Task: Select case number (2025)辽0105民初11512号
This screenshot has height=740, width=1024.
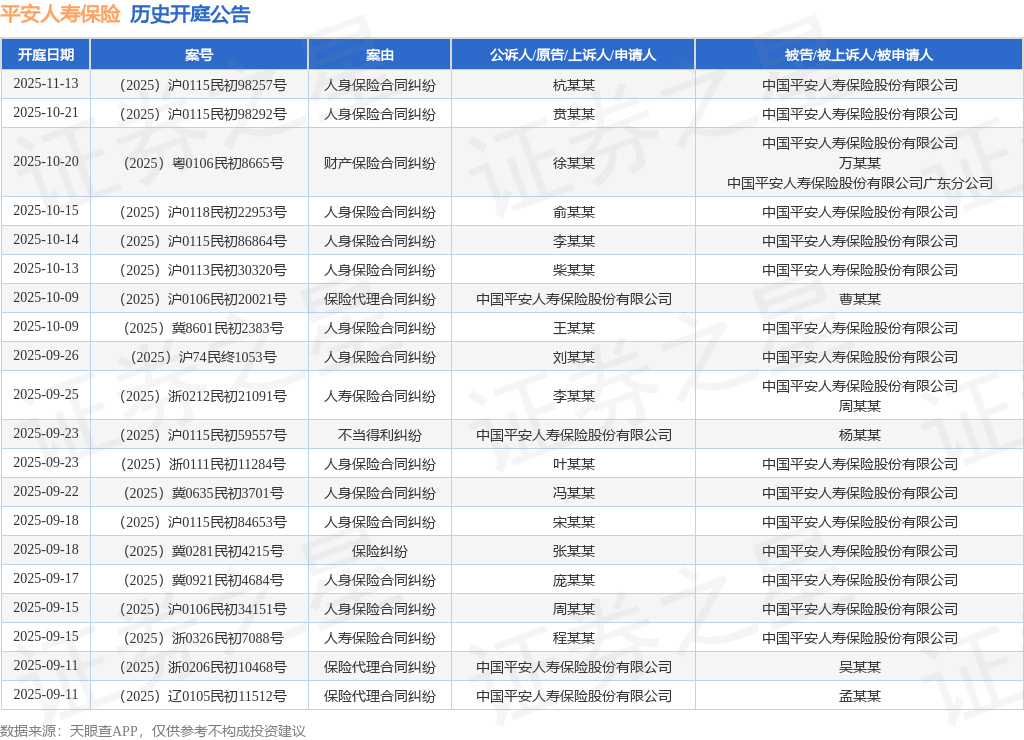Action: [x=203, y=696]
